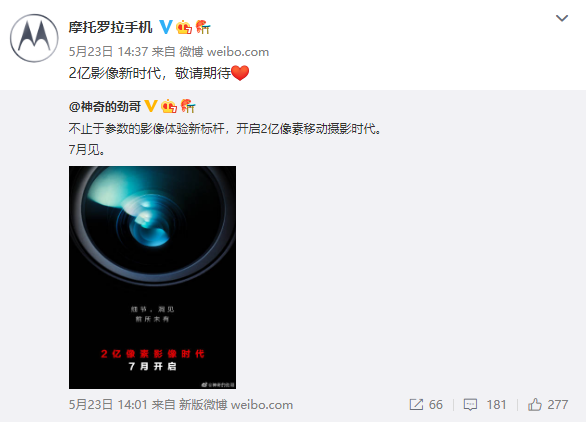This screenshot has height=422, width=586.
Task: Click the repost share icon
Action: [x=416, y=404]
